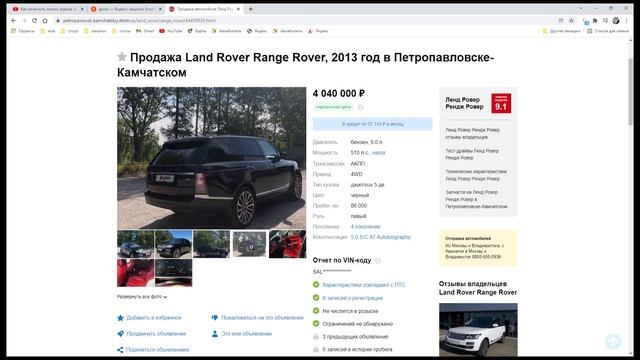Click the 4 040 000 ₽ price
This screenshot has width=640, height=360.
pos(339,93)
